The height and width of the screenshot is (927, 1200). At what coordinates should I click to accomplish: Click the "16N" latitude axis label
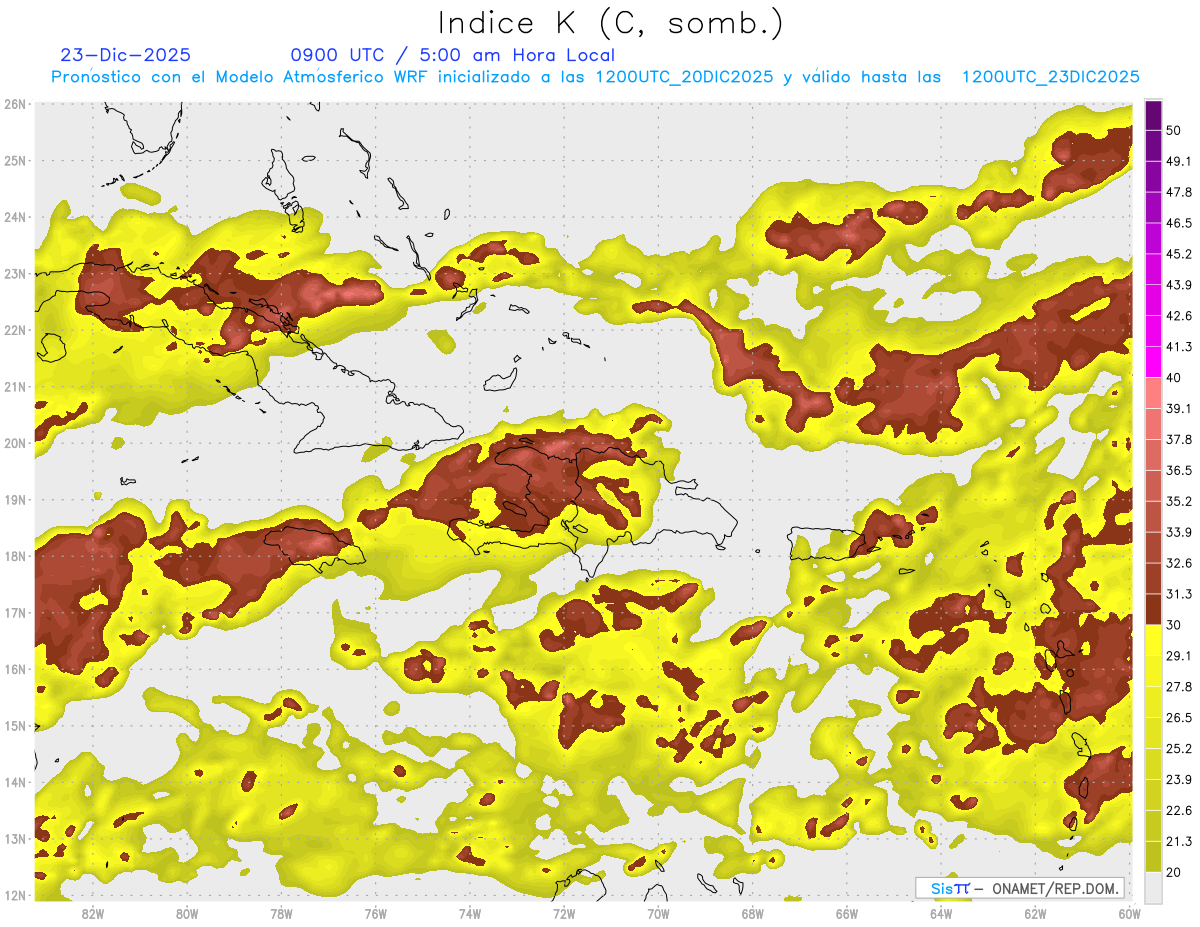point(15,669)
